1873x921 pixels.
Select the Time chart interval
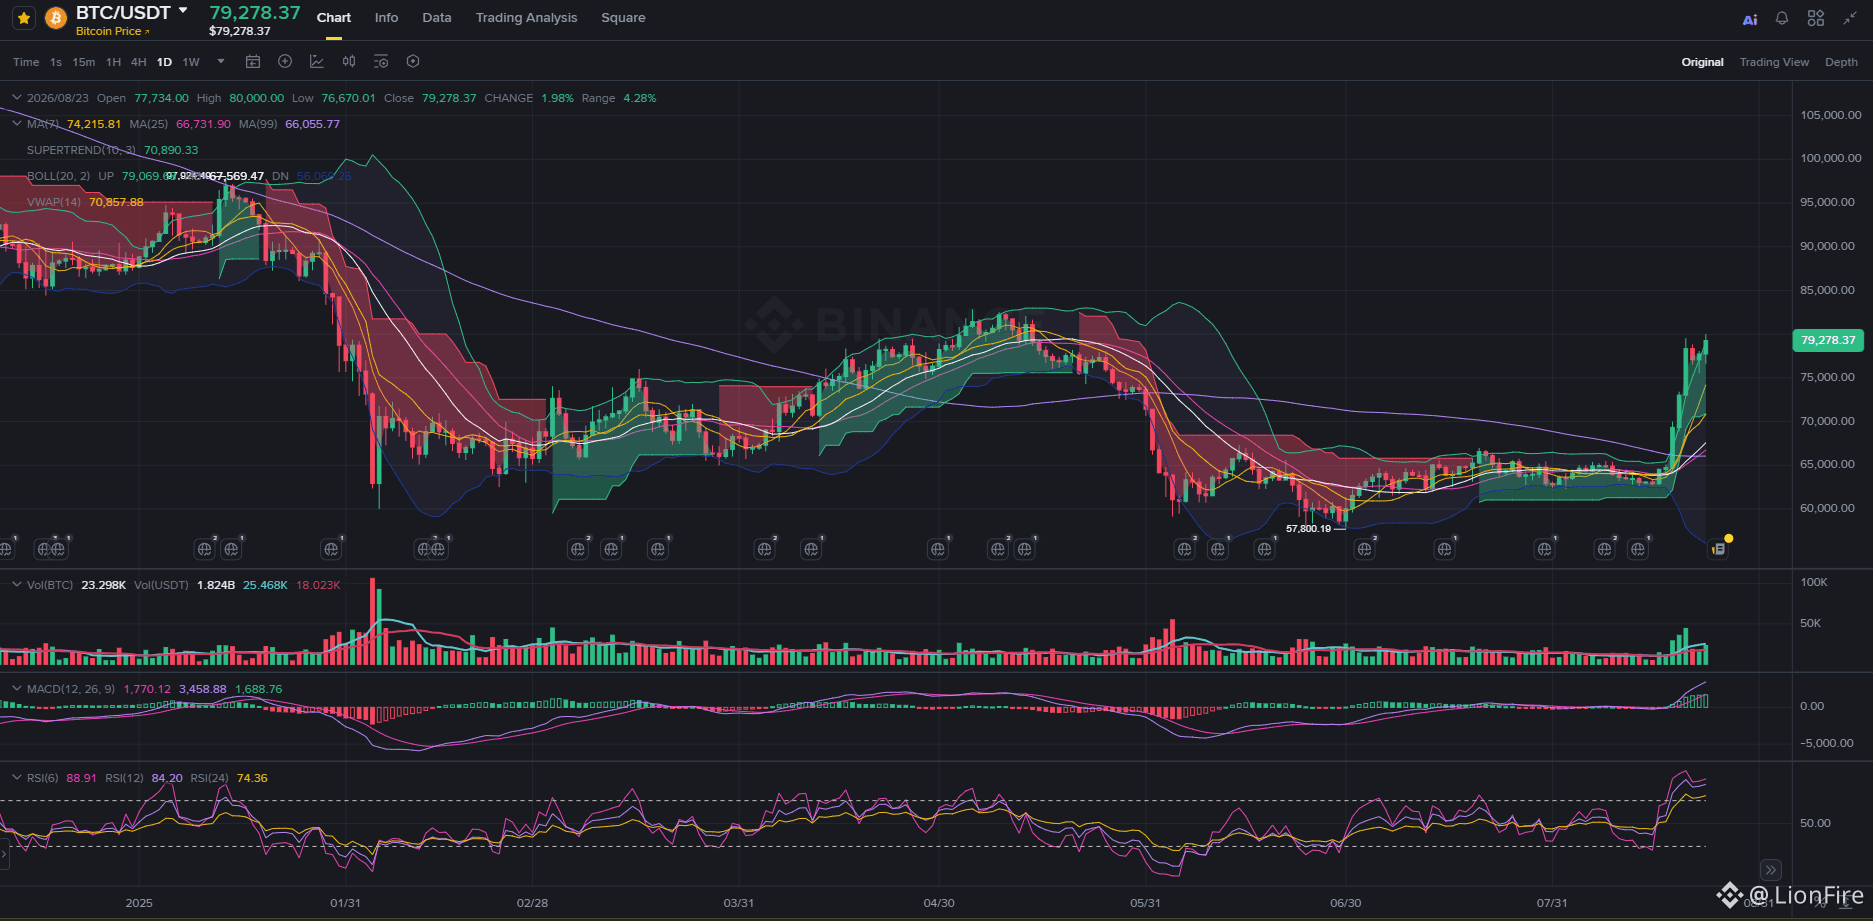coord(26,62)
